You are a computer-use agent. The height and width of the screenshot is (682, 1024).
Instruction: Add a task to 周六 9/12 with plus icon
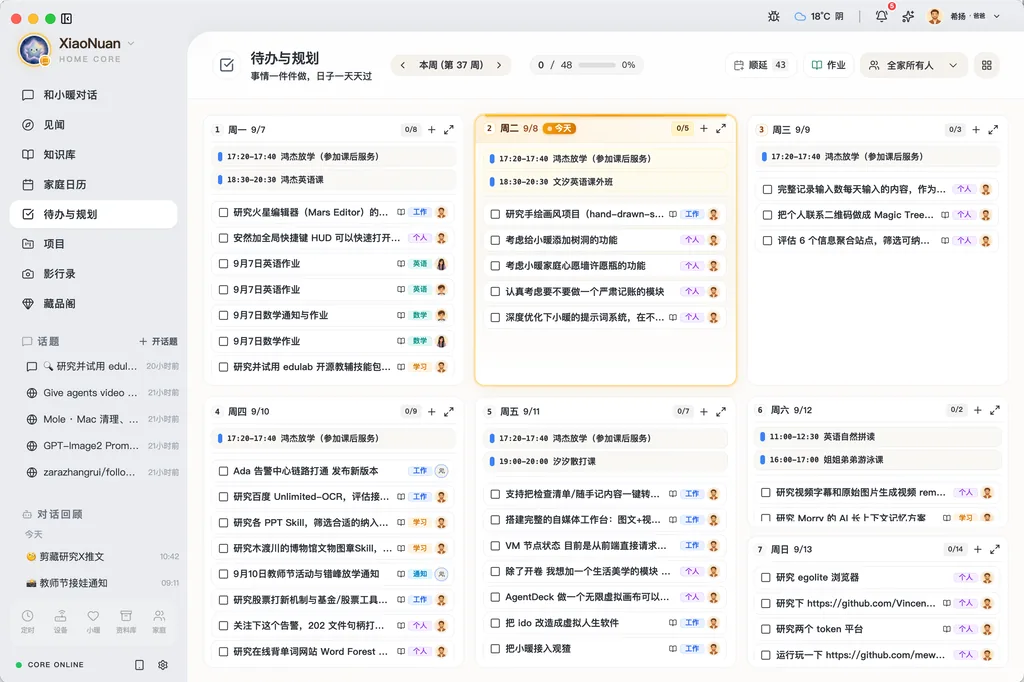[x=978, y=410]
